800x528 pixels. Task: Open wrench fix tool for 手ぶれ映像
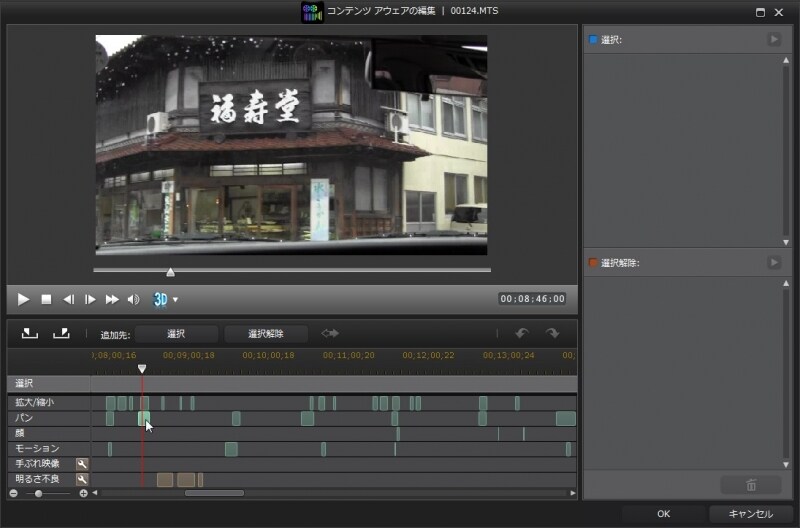pyautogui.click(x=82, y=464)
